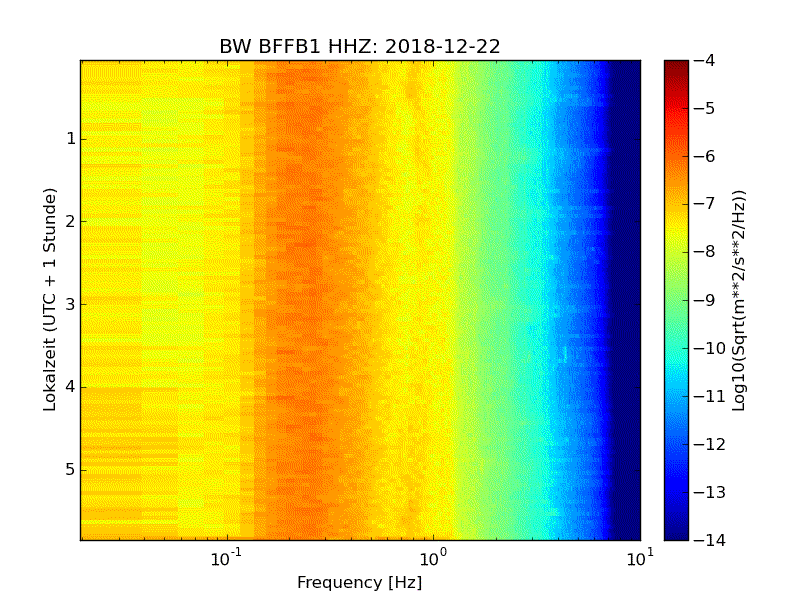Click the colorbar tick label −4
Viewport: 800px width, 600px height.
click(x=704, y=60)
